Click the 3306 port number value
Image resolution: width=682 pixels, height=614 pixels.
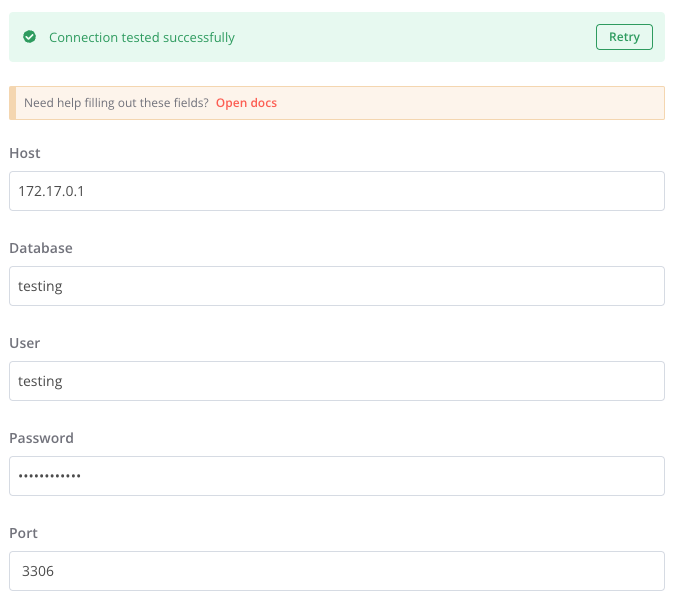tap(37, 571)
